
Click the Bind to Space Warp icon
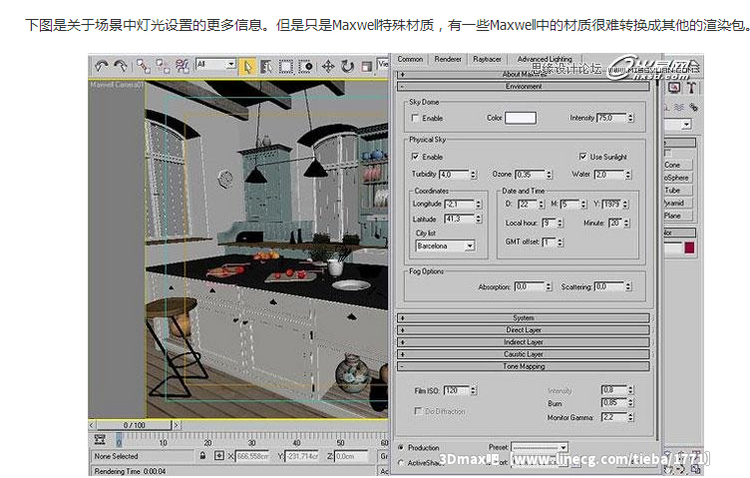click(181, 66)
